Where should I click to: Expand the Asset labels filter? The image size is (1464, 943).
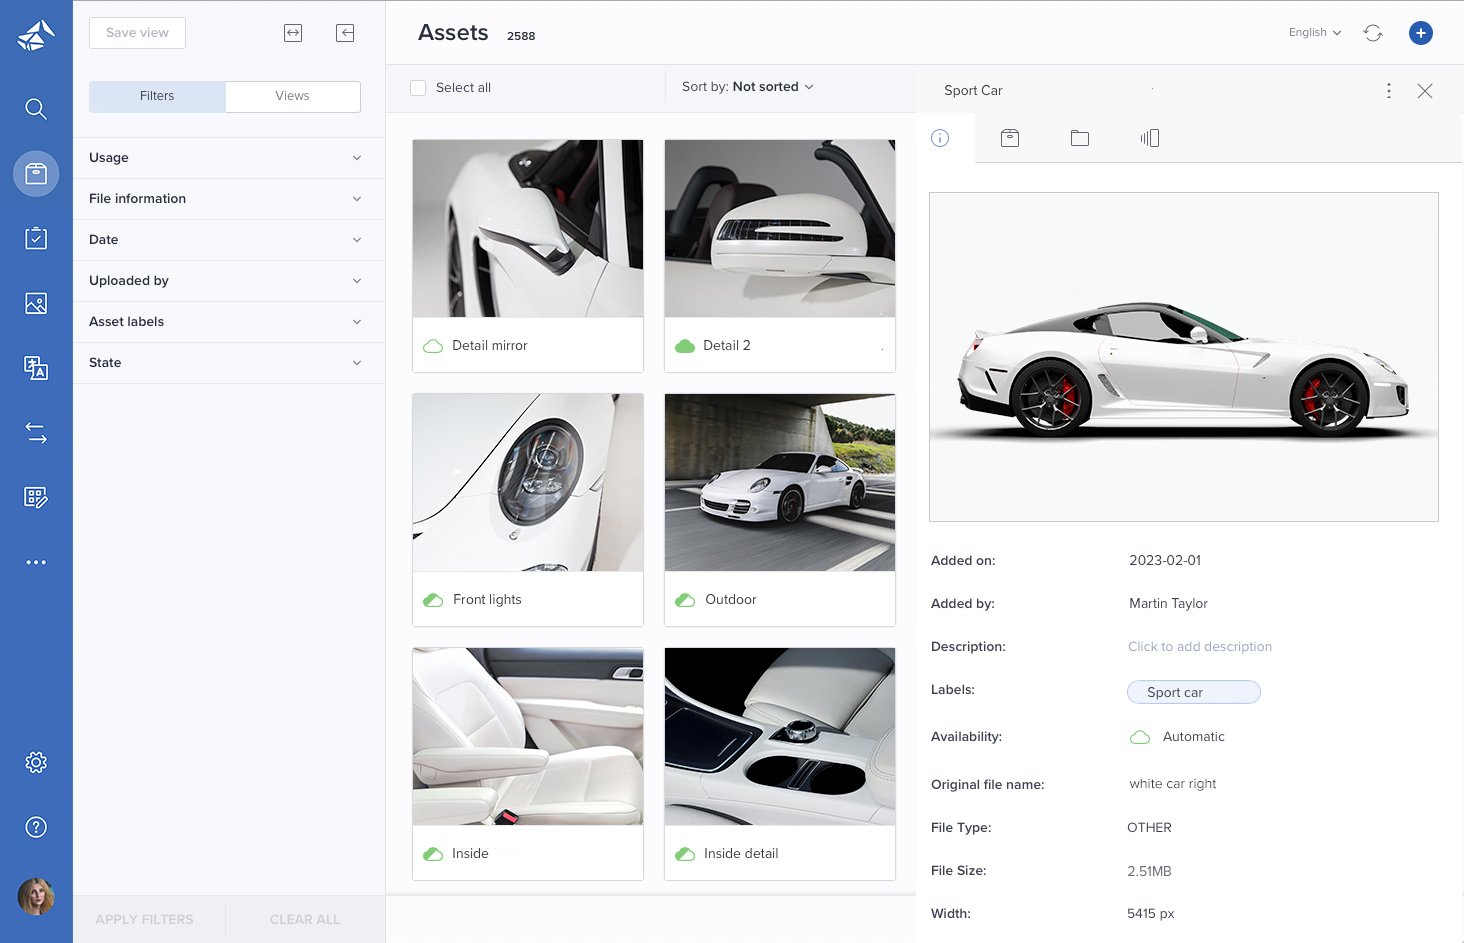click(229, 322)
